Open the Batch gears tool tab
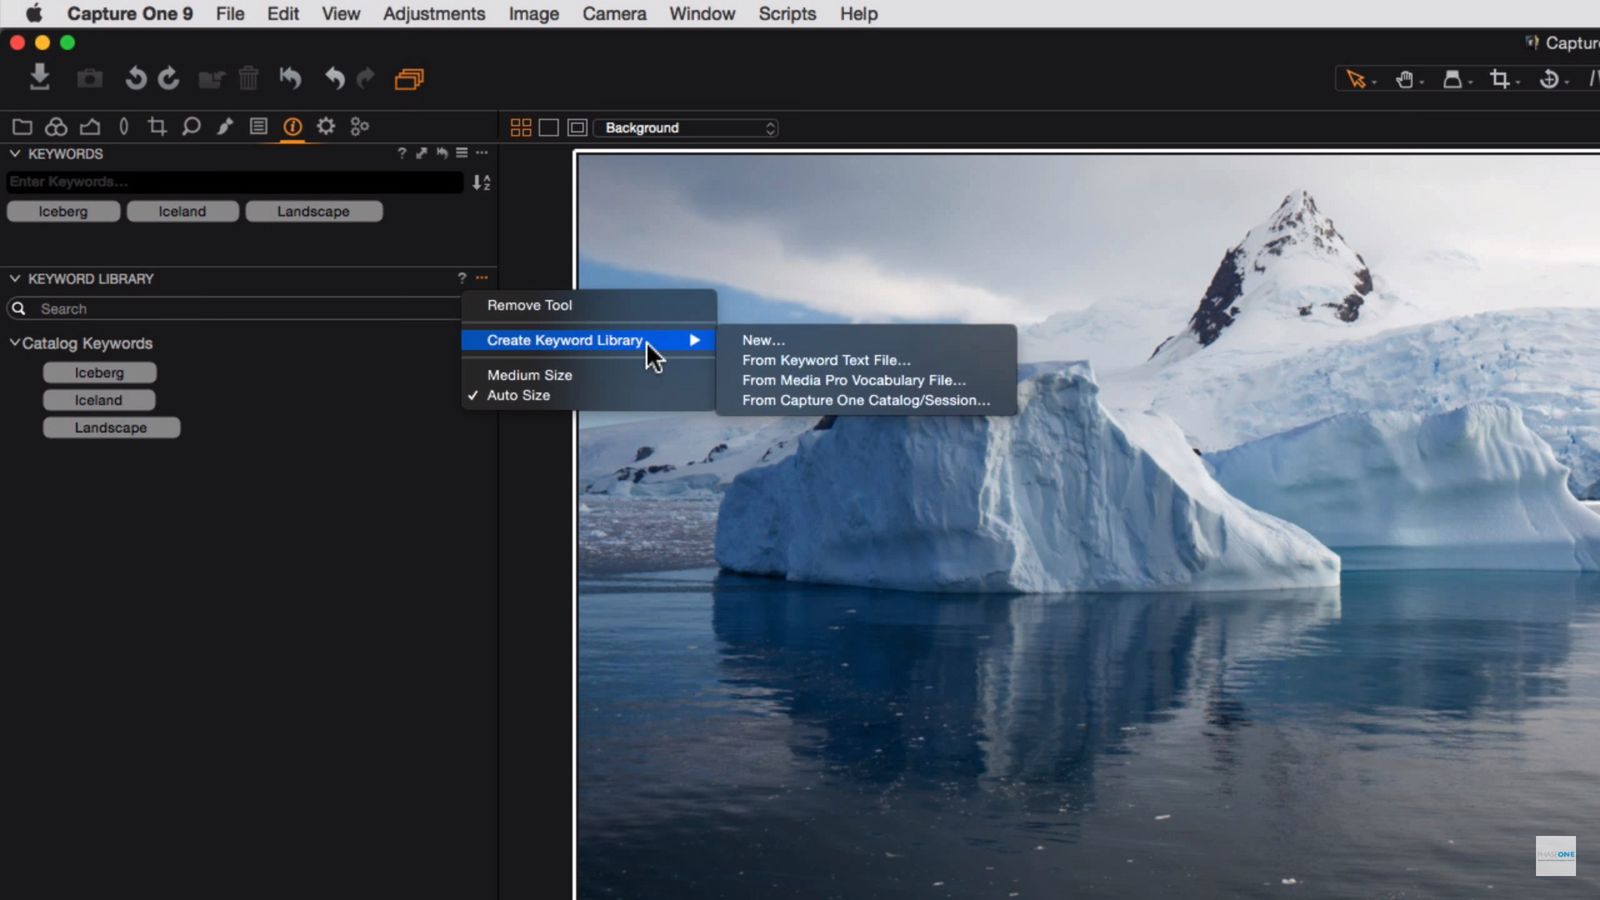Viewport: 1600px width, 900px height. click(x=360, y=126)
